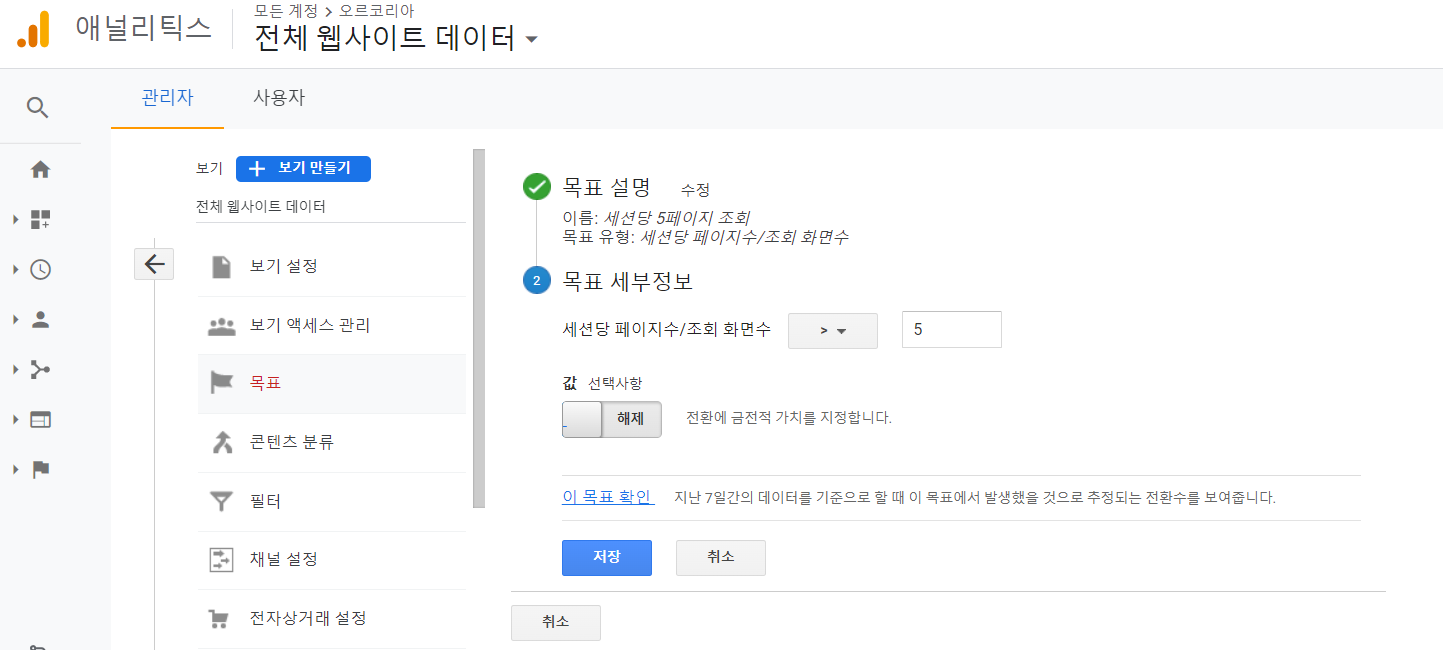Open 콘텐츠 분류 menu item

click(x=332, y=442)
